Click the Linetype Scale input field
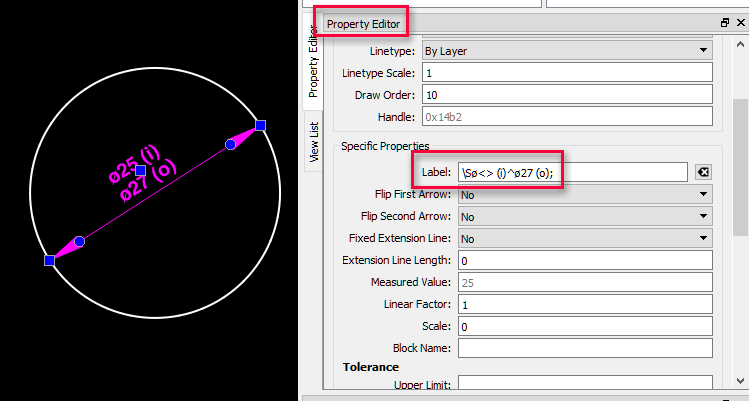Viewport: 749px width, 401px height. coord(566,73)
